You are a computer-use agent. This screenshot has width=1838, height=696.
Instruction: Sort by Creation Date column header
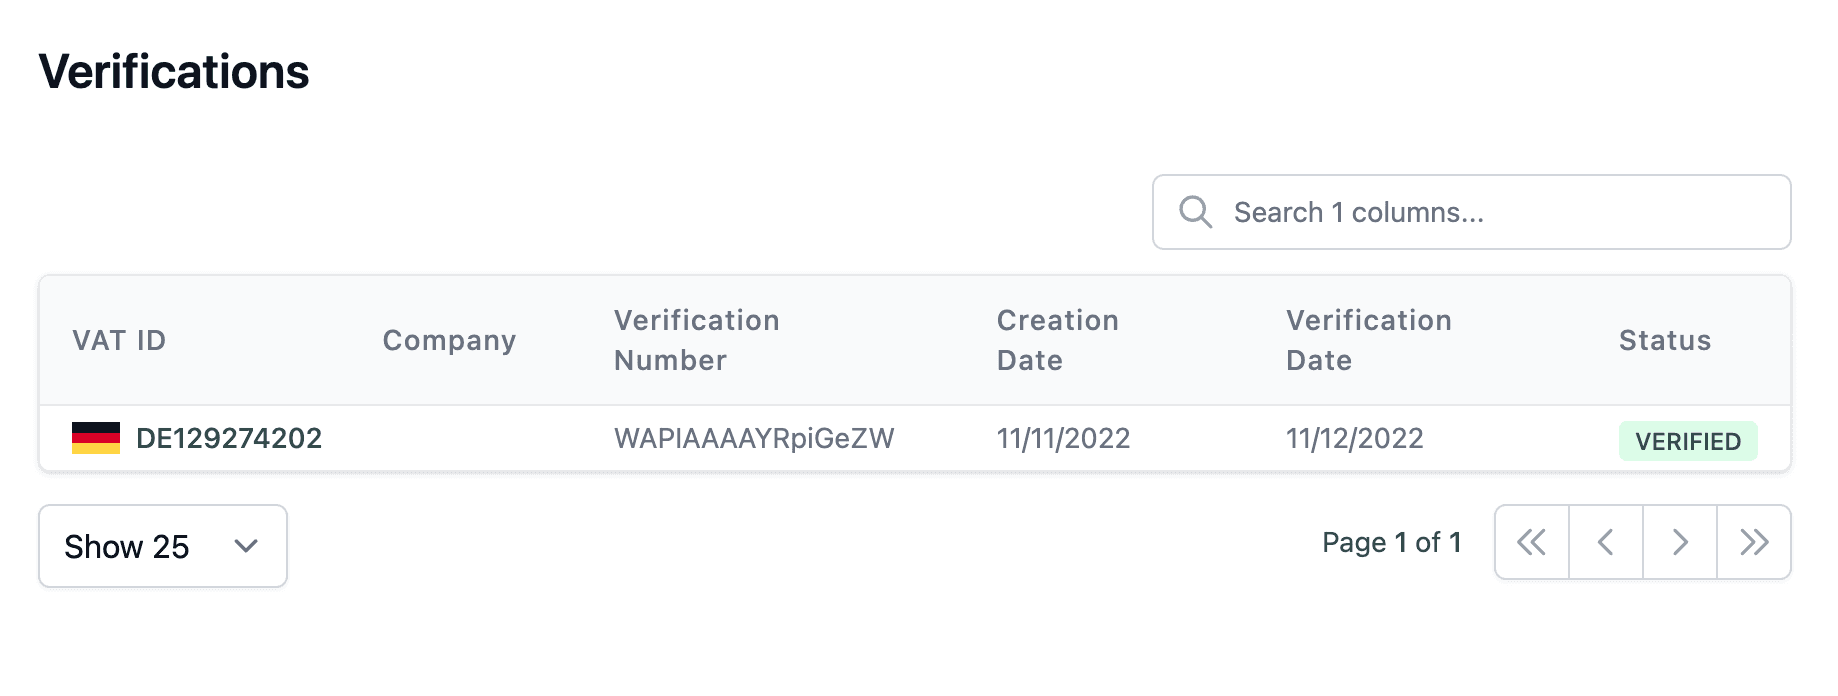[1057, 340]
